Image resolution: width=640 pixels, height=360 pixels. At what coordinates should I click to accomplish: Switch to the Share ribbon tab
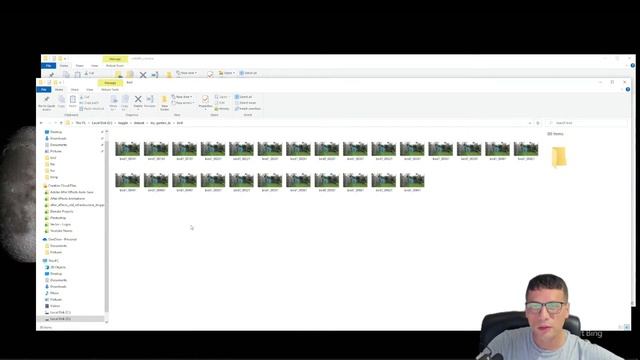point(75,89)
